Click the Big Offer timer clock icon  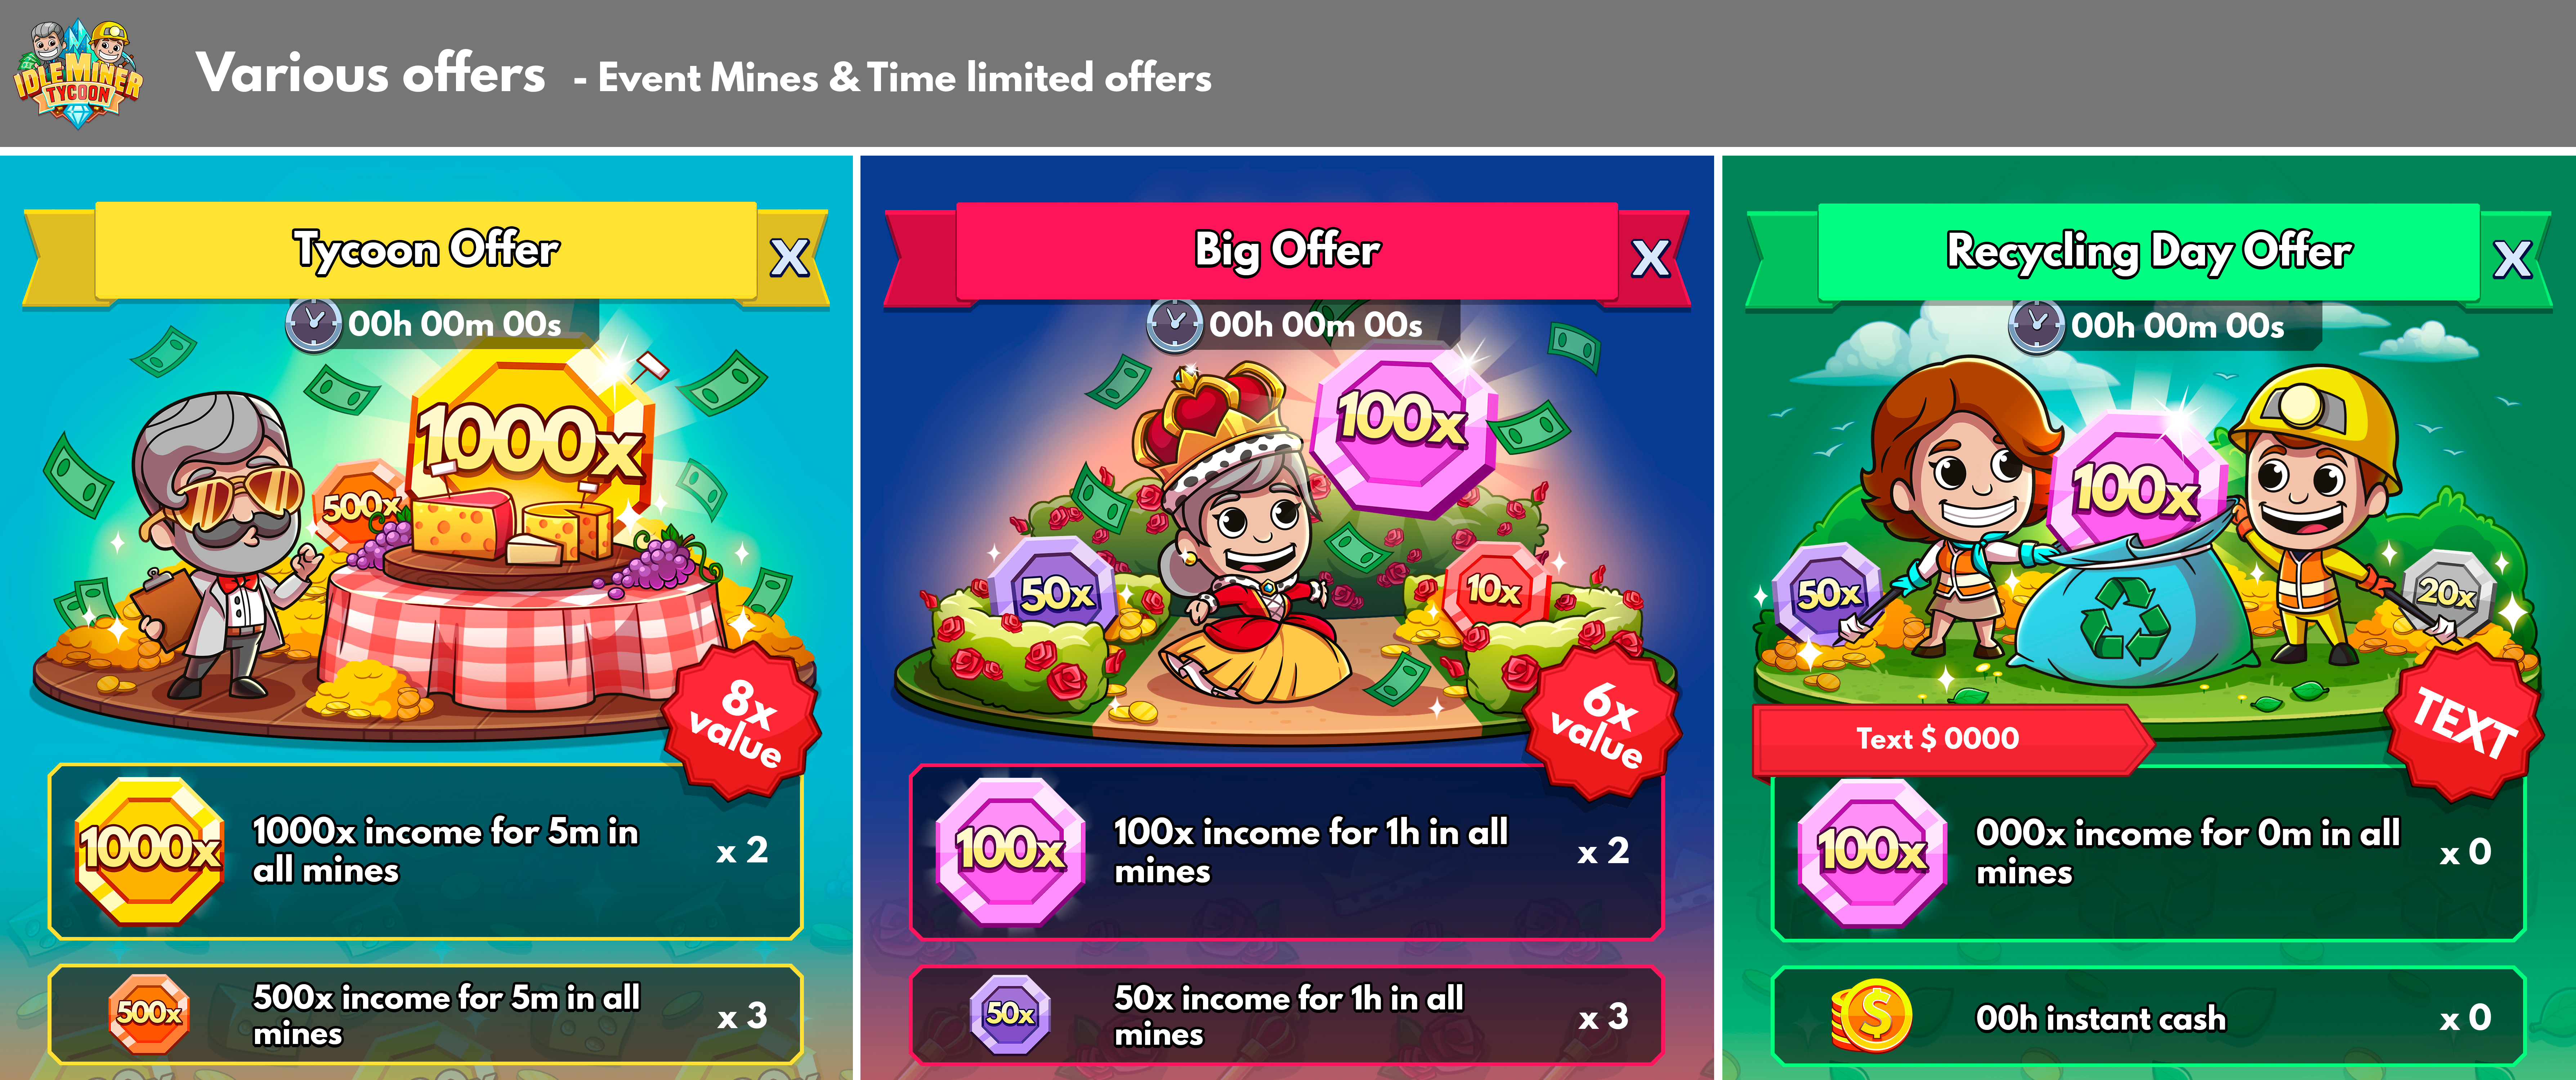[x=1174, y=324]
